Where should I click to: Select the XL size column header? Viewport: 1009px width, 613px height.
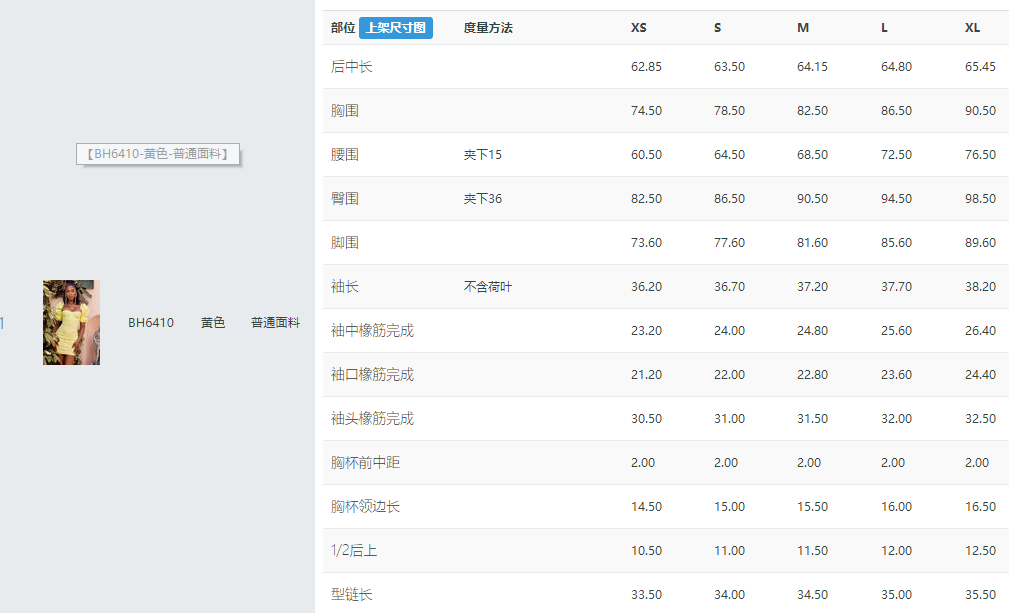[x=972, y=28]
